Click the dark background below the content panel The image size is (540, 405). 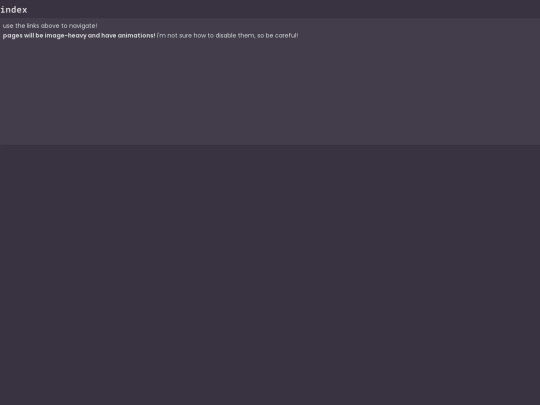[x=270, y=275]
